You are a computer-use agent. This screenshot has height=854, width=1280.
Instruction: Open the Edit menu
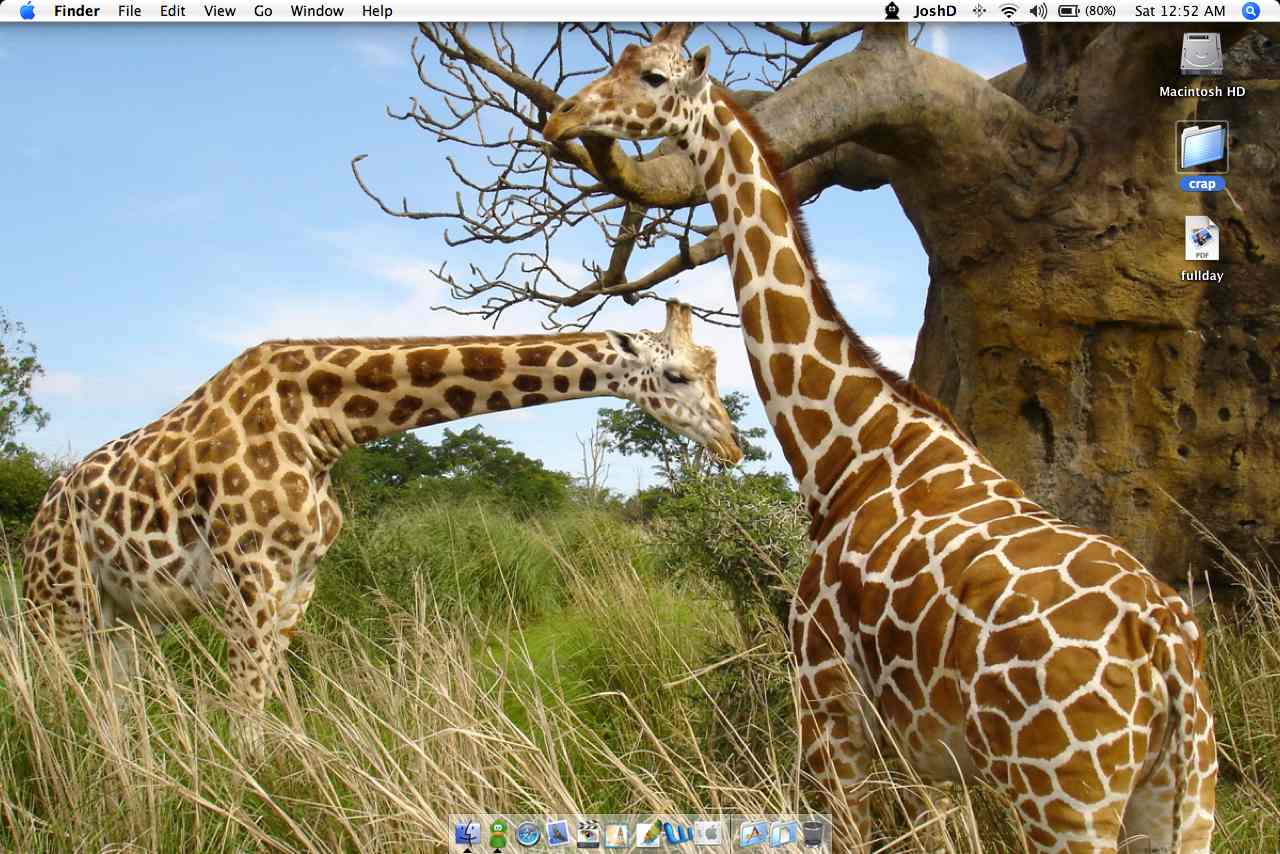pyautogui.click(x=173, y=11)
